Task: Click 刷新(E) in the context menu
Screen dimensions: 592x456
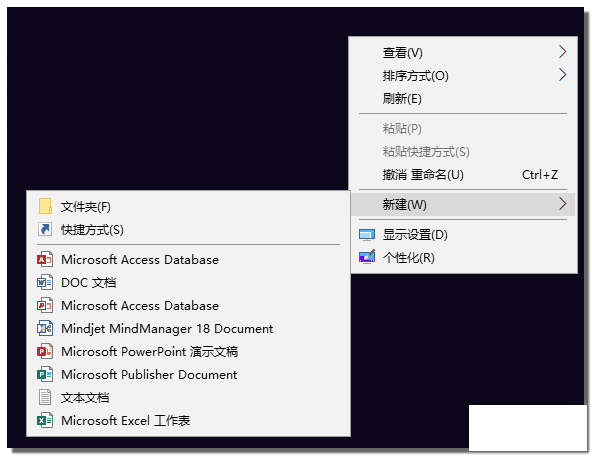Action: (464, 99)
